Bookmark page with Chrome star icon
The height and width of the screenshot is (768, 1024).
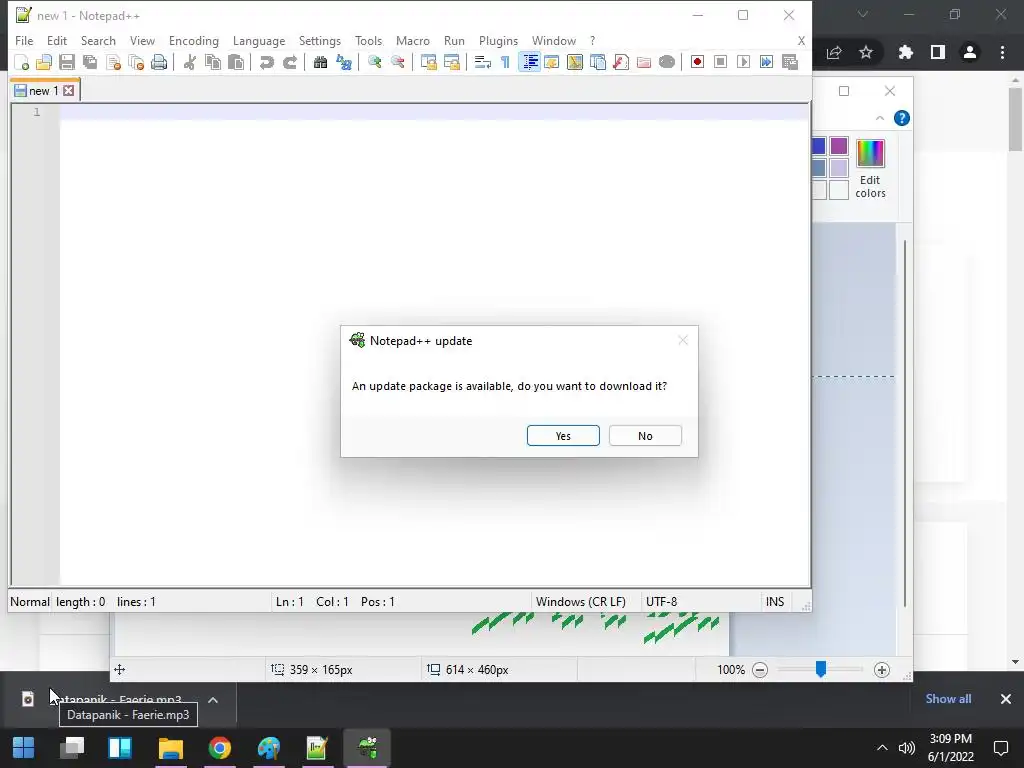[x=866, y=52]
